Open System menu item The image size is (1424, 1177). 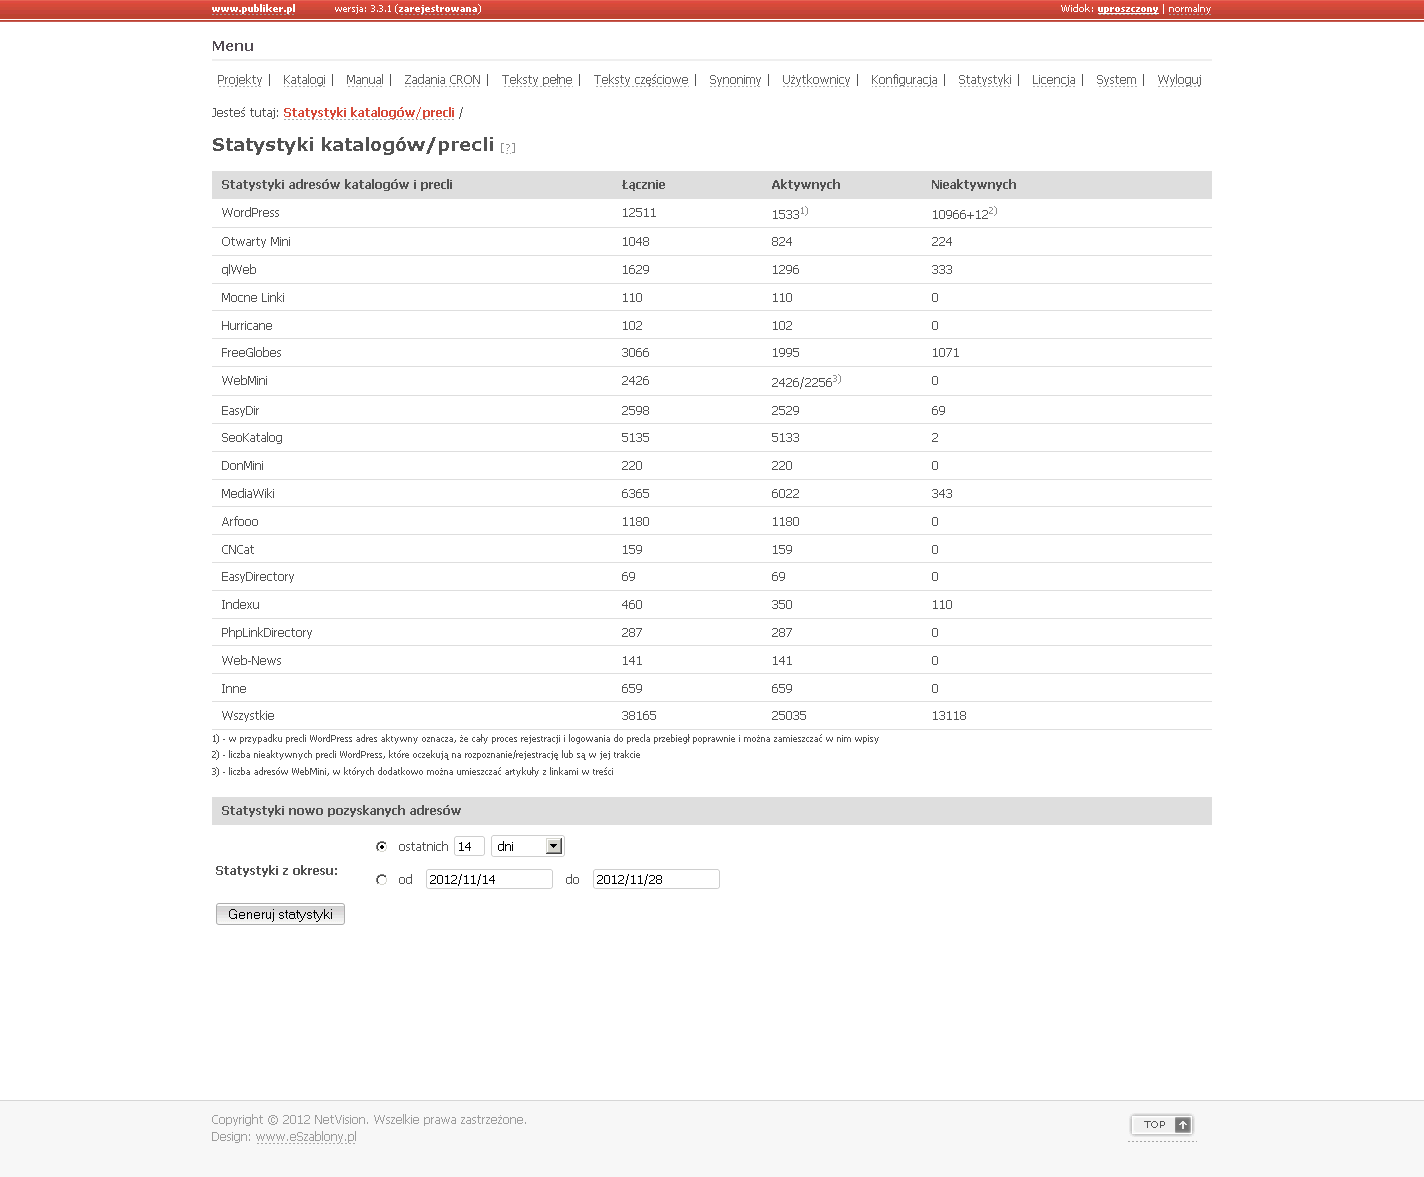[1116, 80]
